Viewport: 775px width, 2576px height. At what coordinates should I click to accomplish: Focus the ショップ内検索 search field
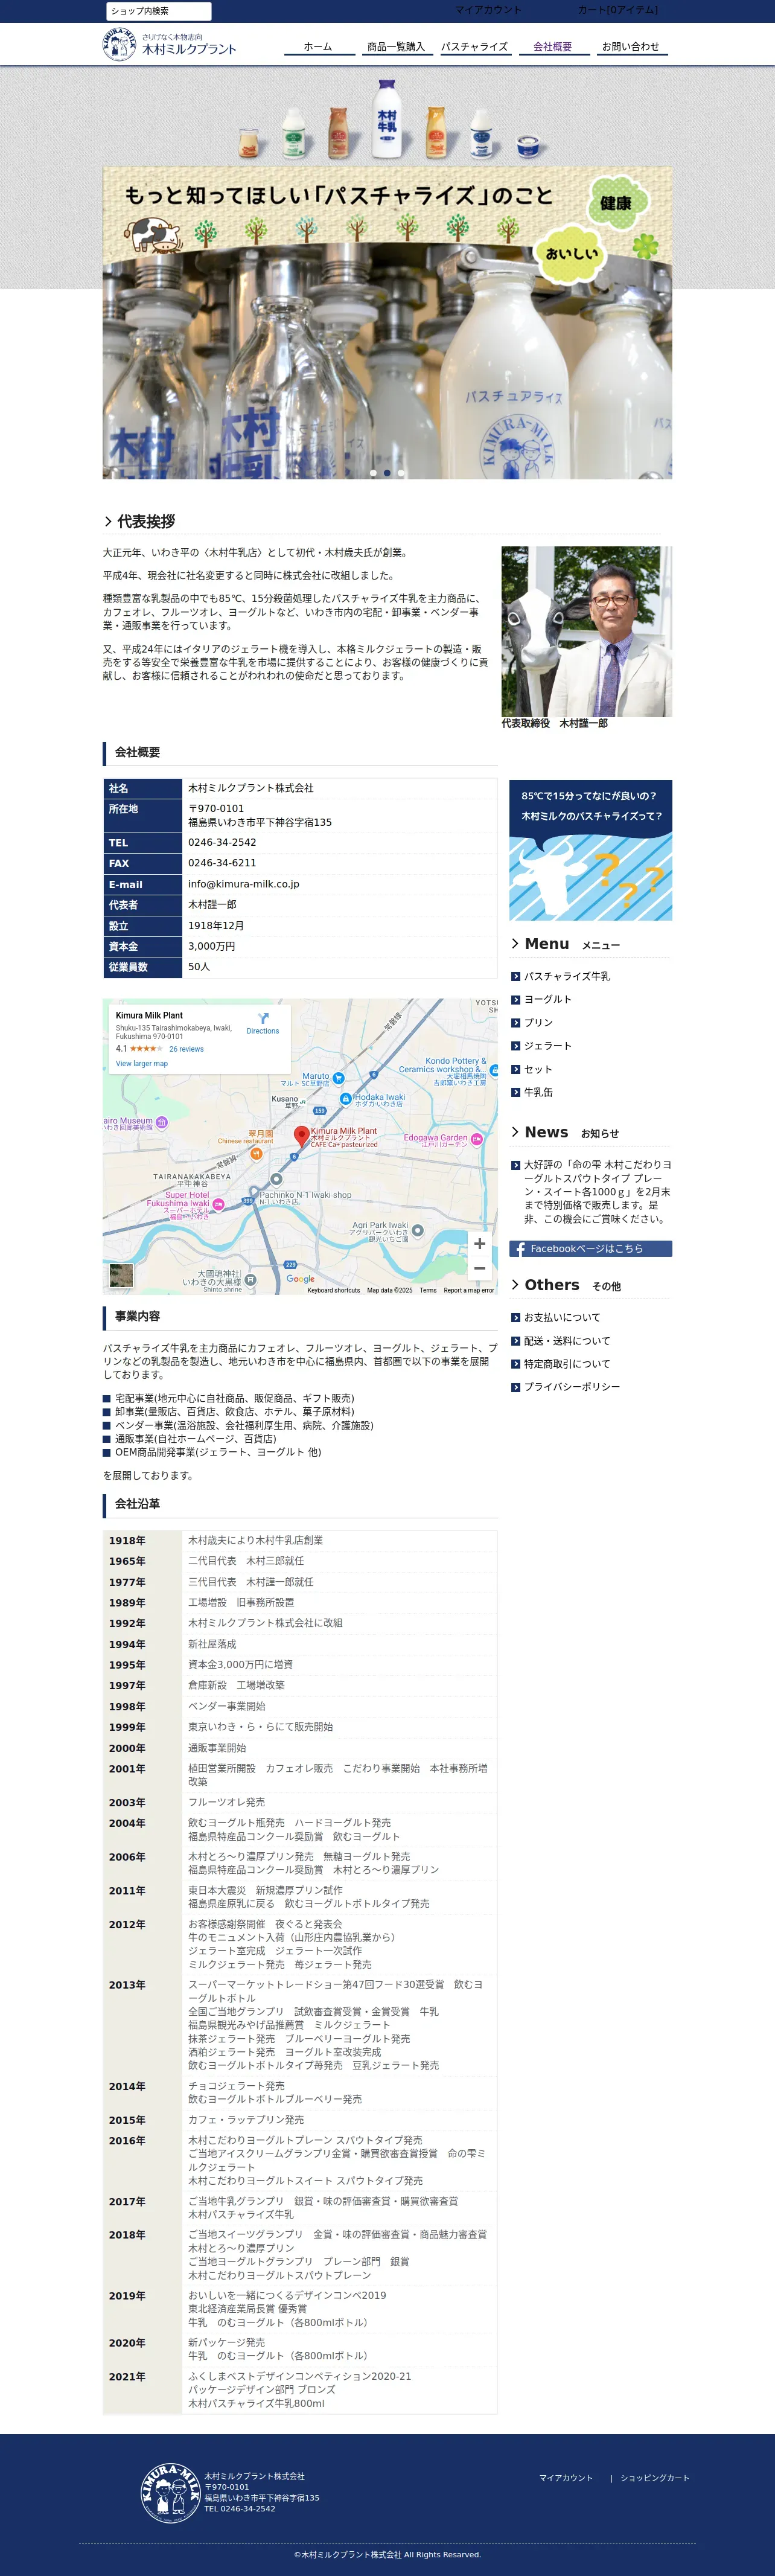(x=159, y=11)
